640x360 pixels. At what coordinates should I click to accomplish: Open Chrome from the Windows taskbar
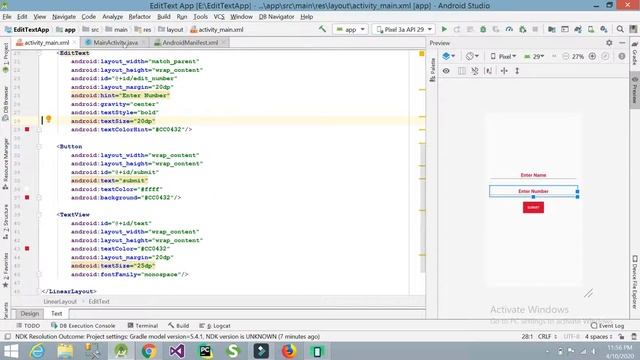(149, 351)
